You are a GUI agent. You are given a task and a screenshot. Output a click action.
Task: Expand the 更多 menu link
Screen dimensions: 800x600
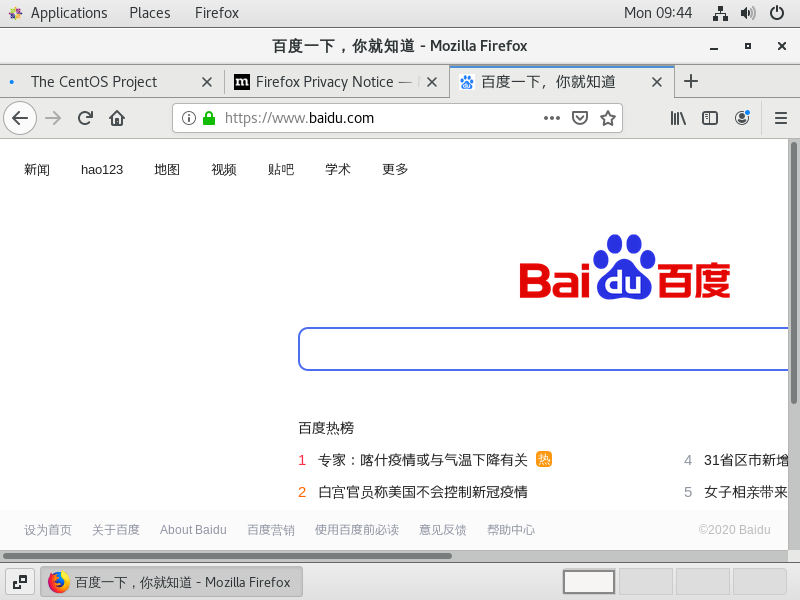click(x=395, y=169)
